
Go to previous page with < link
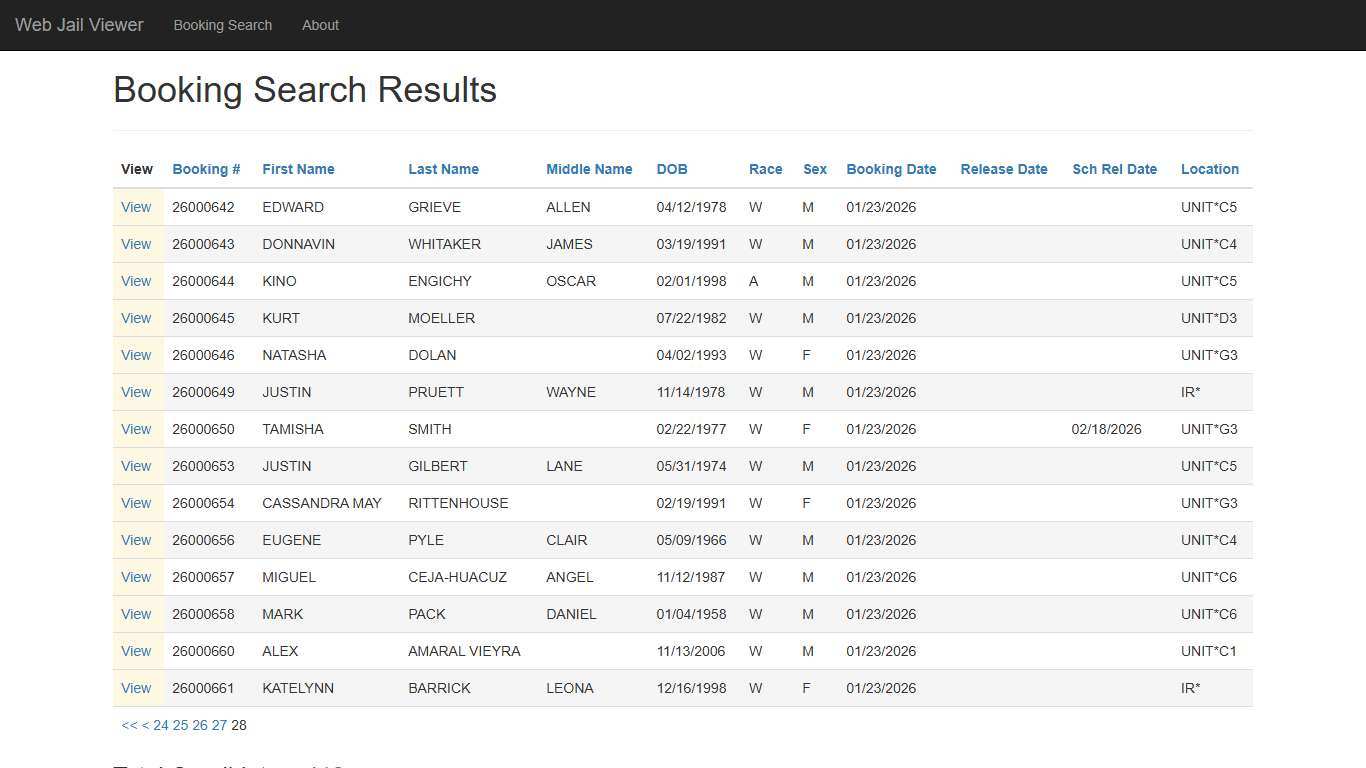coord(144,725)
